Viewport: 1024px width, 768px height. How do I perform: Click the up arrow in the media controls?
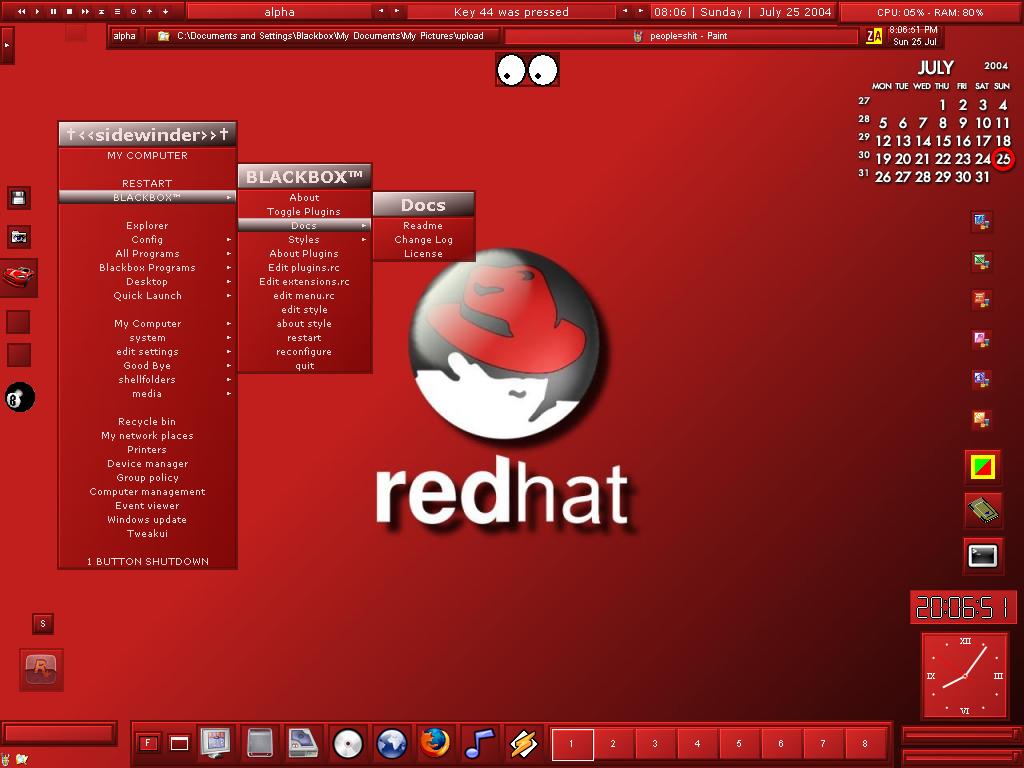coord(149,12)
